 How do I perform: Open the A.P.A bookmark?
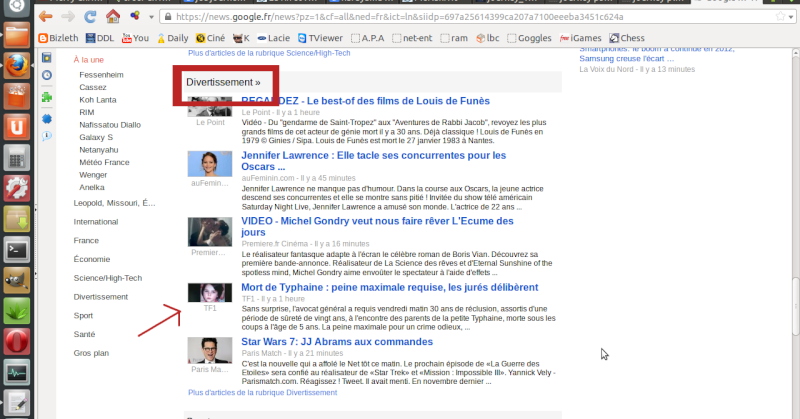click(368, 38)
